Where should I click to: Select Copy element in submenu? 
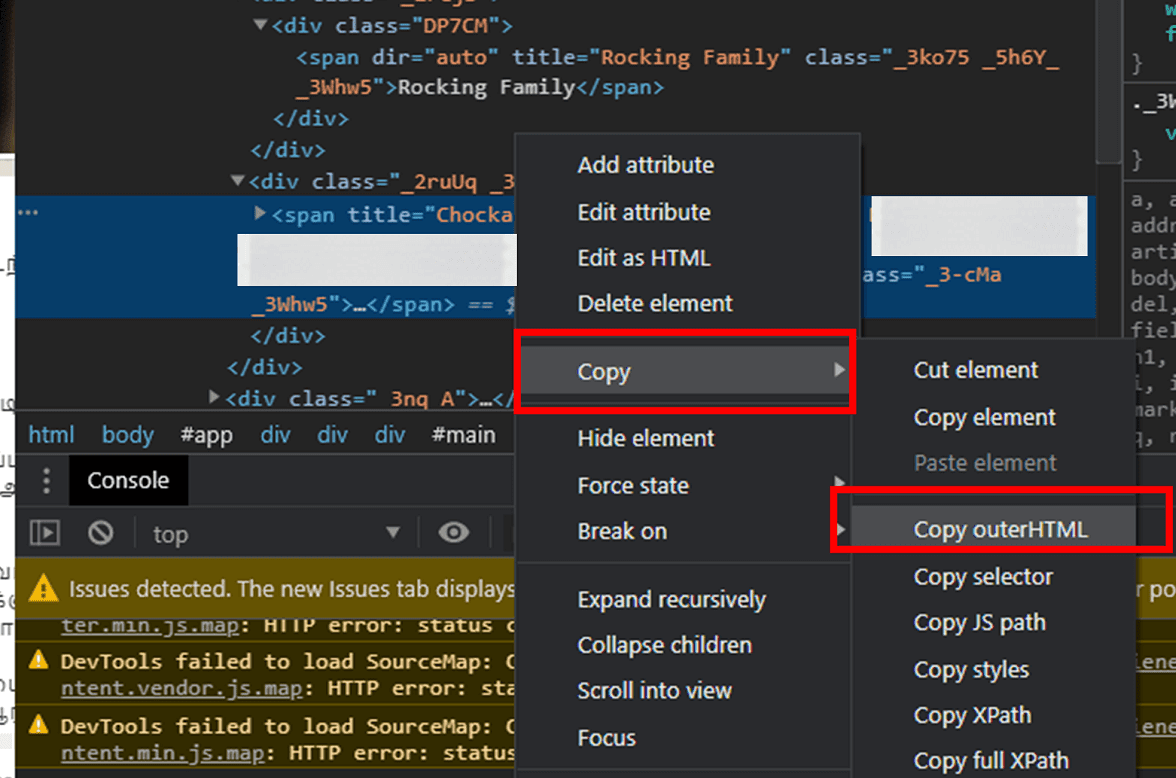(x=984, y=417)
